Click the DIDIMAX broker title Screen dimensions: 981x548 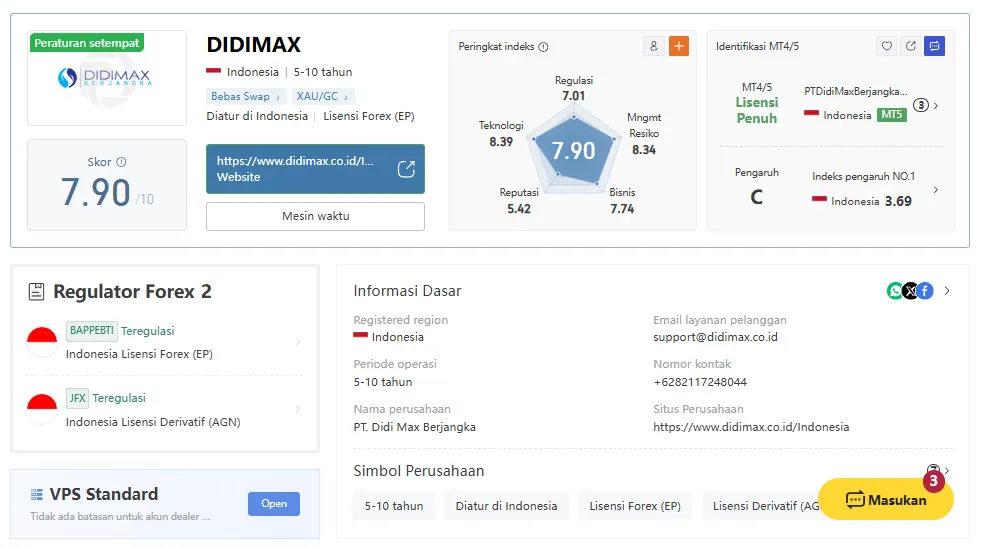click(253, 45)
